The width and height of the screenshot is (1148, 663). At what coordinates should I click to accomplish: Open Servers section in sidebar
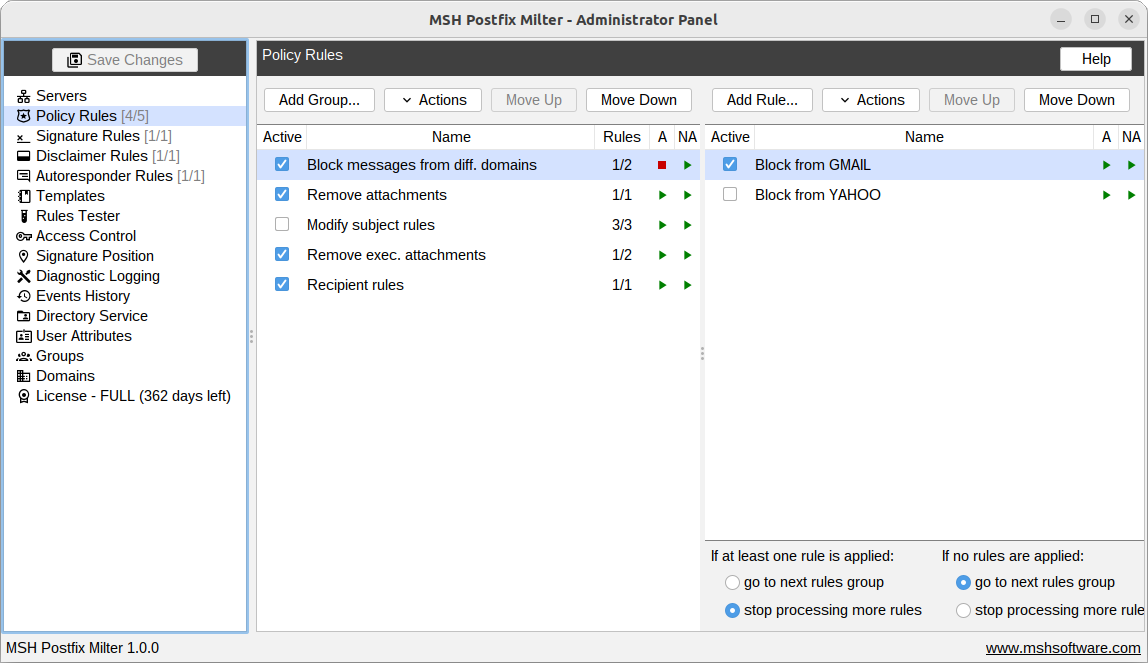pyautogui.click(x=62, y=96)
